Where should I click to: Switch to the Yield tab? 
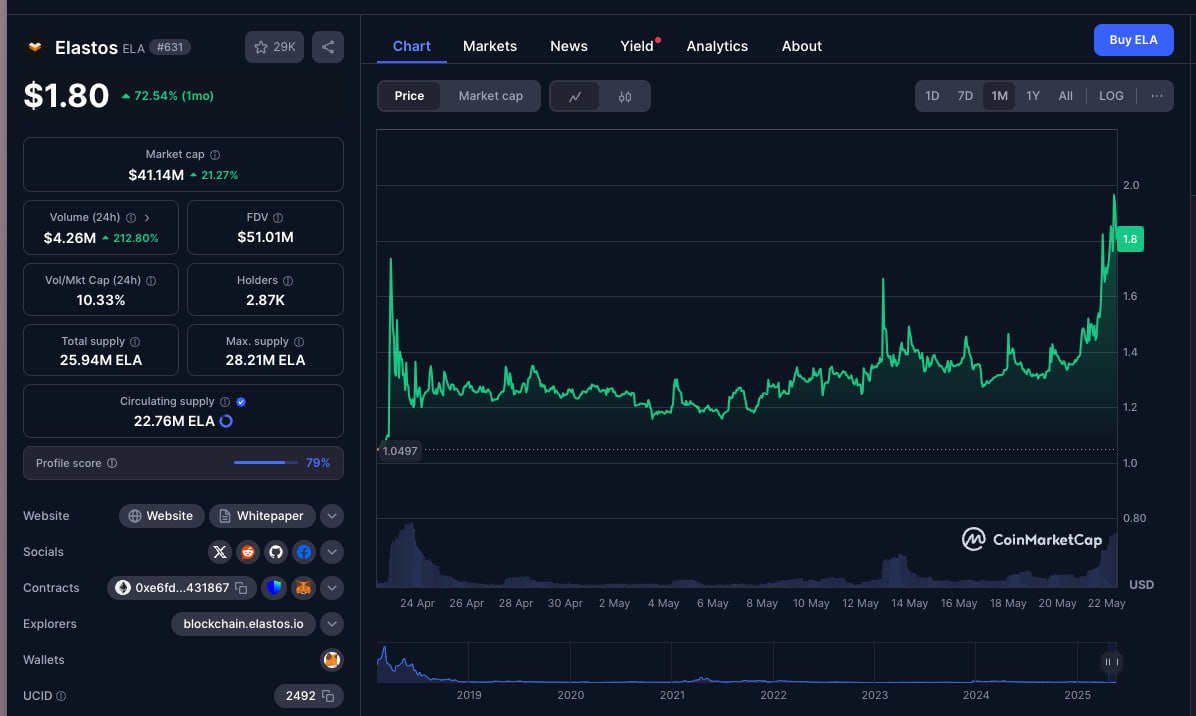pyautogui.click(x=638, y=47)
